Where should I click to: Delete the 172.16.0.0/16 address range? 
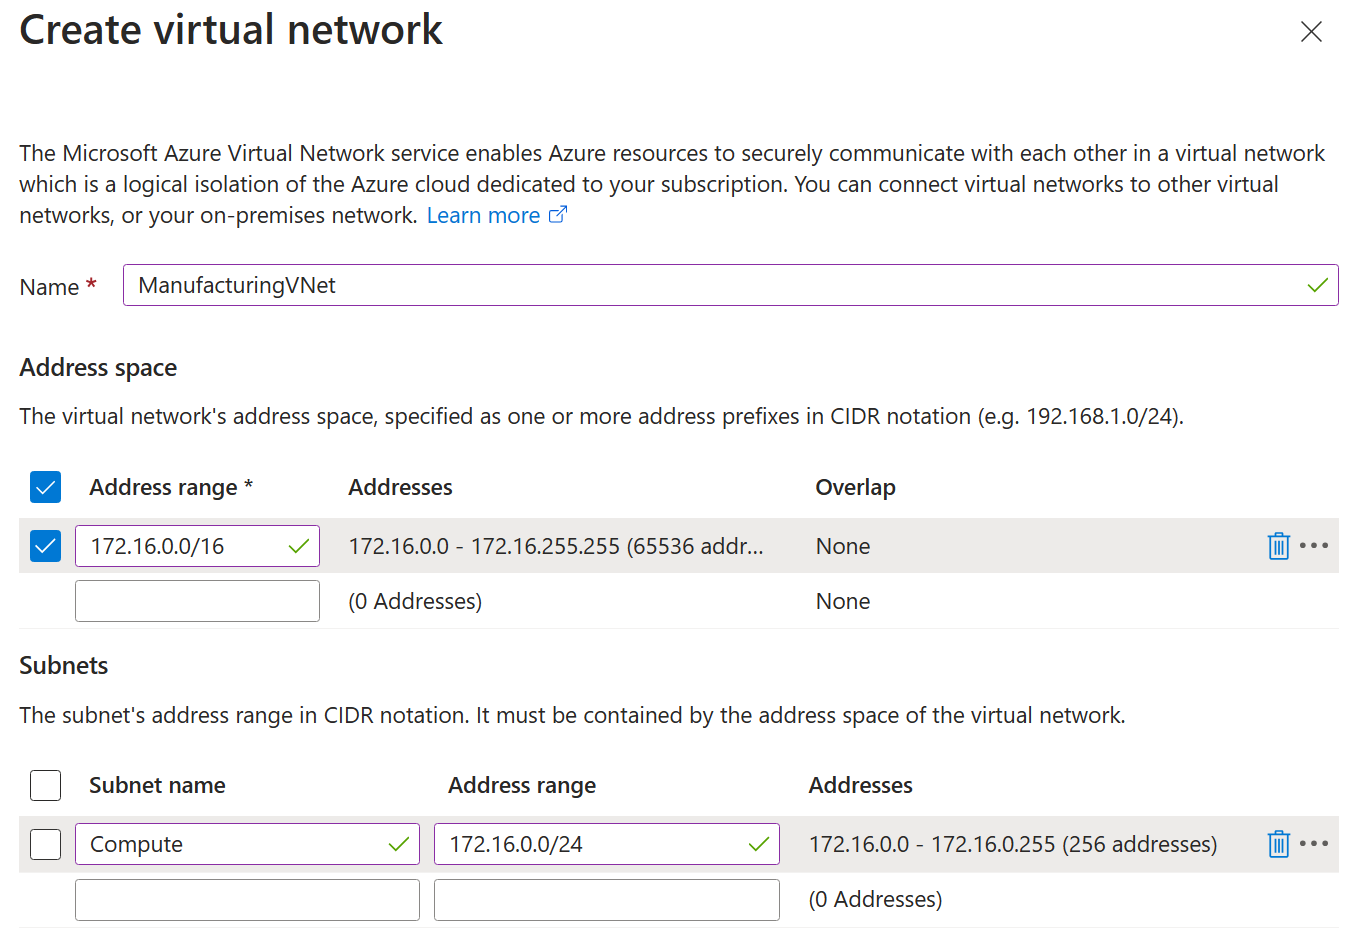click(1278, 546)
